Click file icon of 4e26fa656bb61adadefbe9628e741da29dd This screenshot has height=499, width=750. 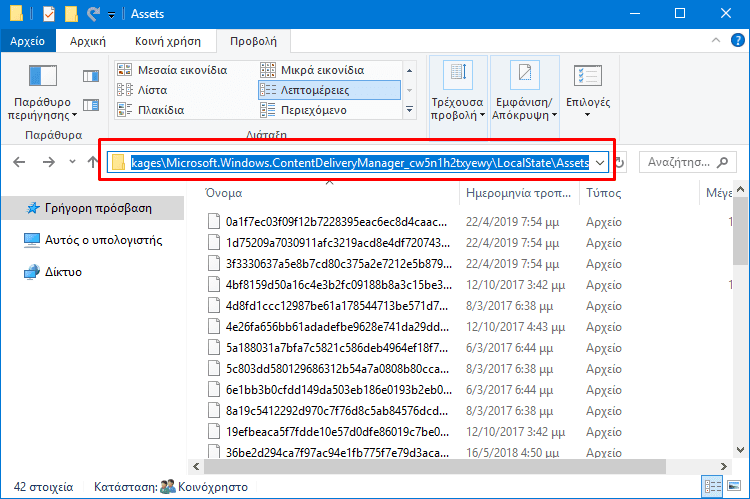[x=214, y=327]
